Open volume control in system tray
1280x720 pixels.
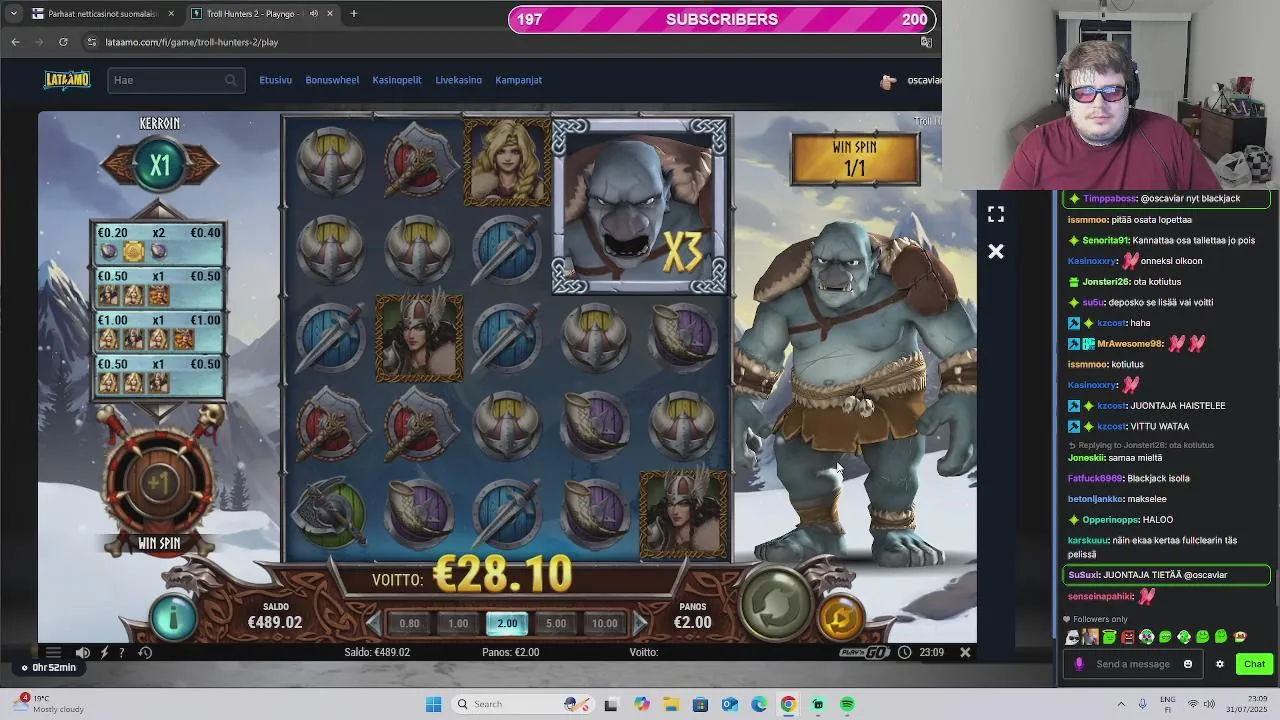coord(1211,704)
